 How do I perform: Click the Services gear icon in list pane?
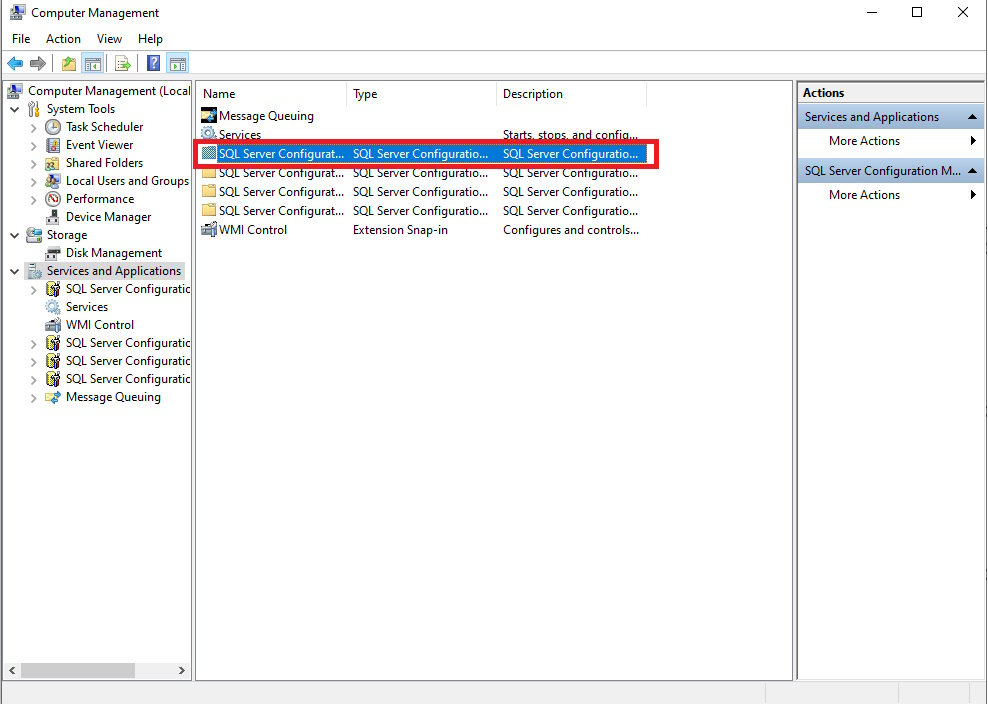pyautogui.click(x=209, y=132)
